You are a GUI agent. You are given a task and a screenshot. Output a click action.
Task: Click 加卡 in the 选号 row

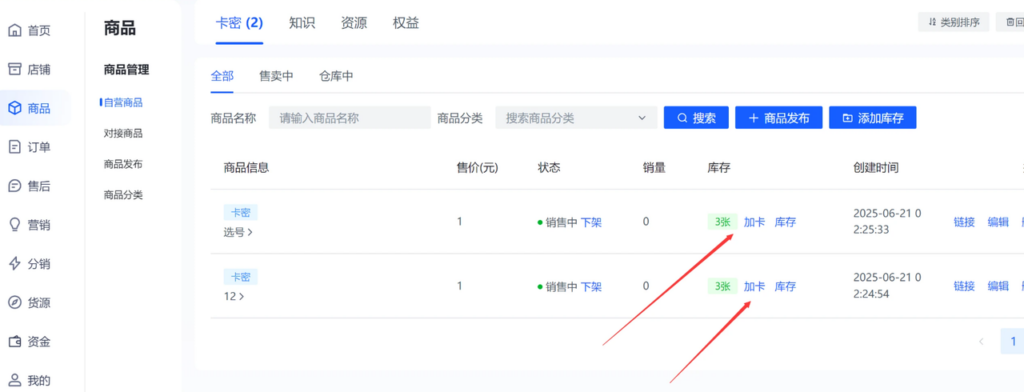tap(754, 222)
